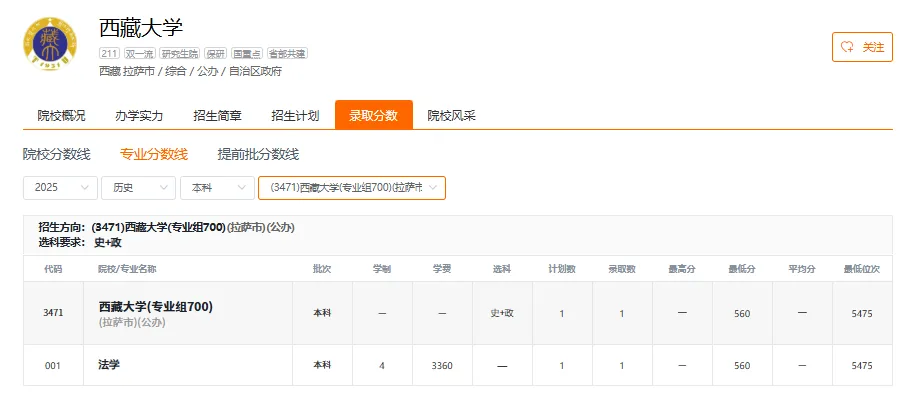Click the 批次 column header
921x405 pixels.
pos(322,269)
